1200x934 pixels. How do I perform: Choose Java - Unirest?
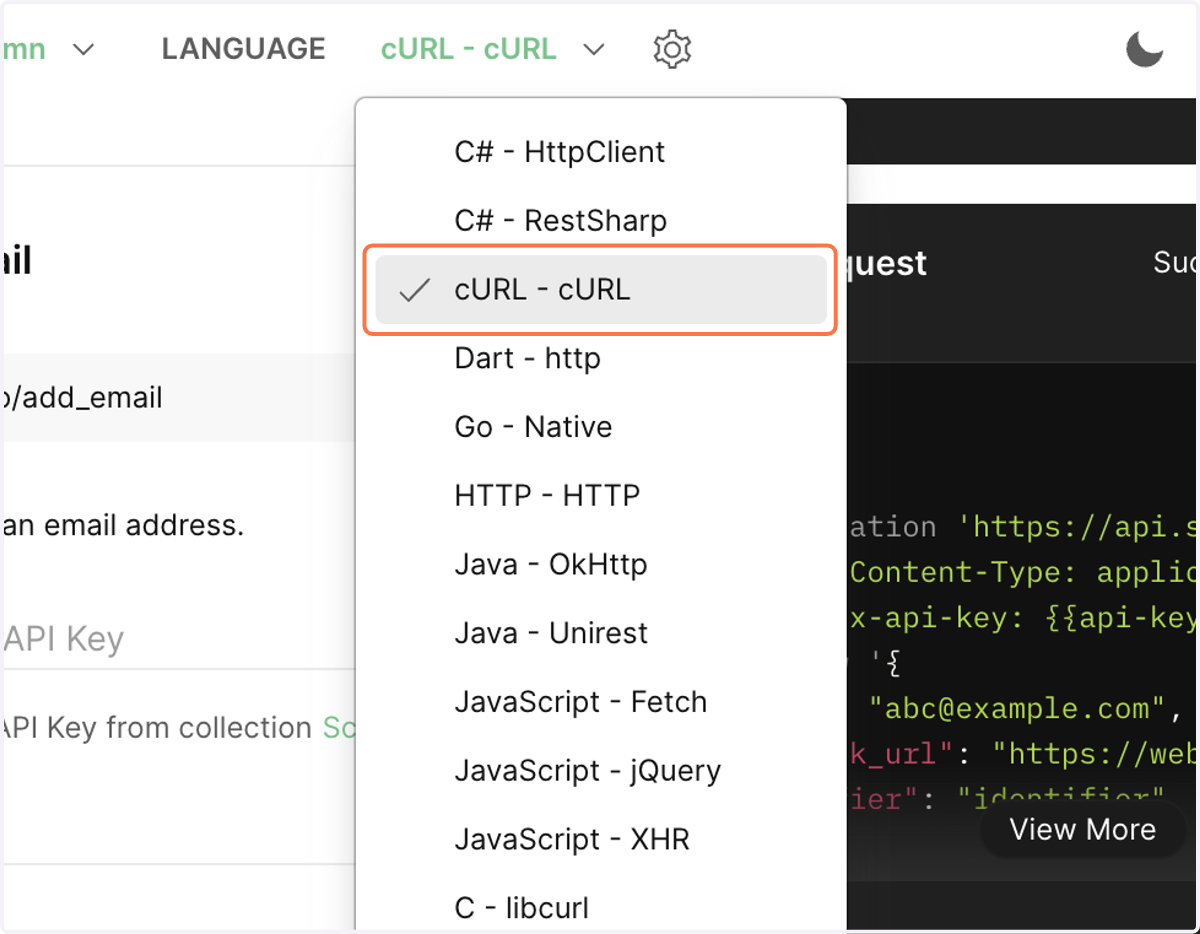[600, 634]
